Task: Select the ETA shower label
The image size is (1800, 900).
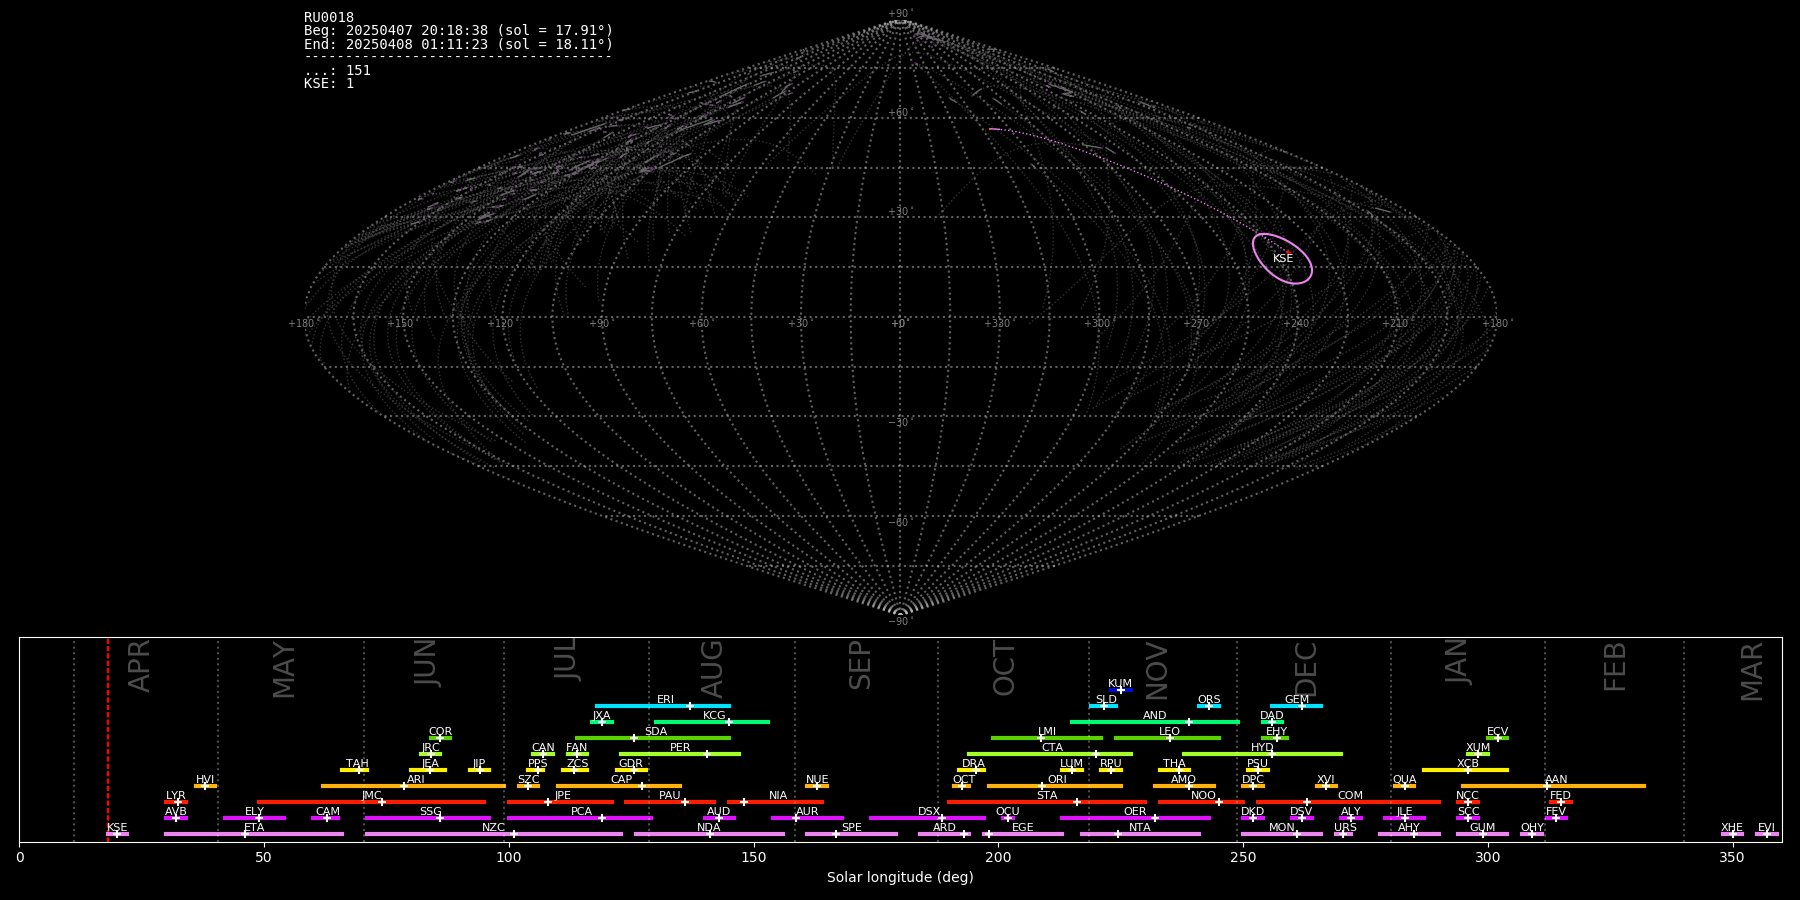Action: click(x=254, y=828)
